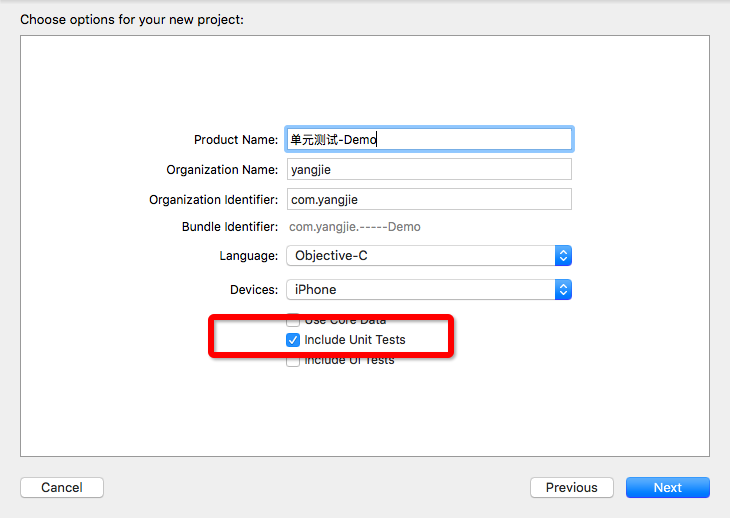Cancel the new project dialog
Screen dimensions: 730x518
click(x=62, y=488)
